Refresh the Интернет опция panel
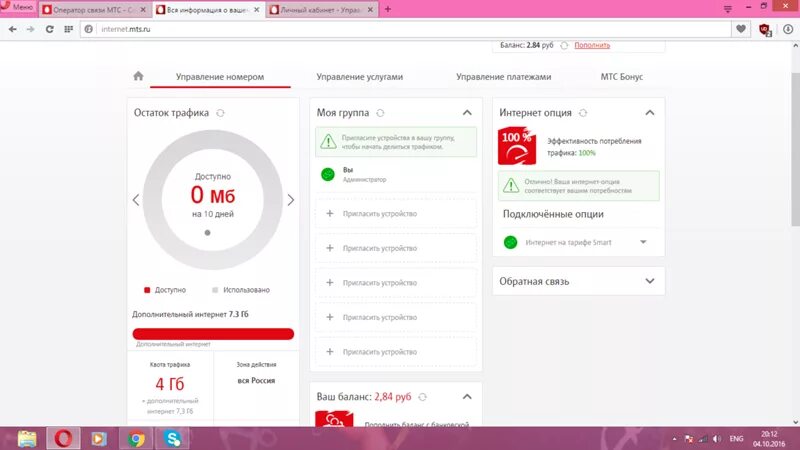This screenshot has width=800, height=450. point(583,113)
